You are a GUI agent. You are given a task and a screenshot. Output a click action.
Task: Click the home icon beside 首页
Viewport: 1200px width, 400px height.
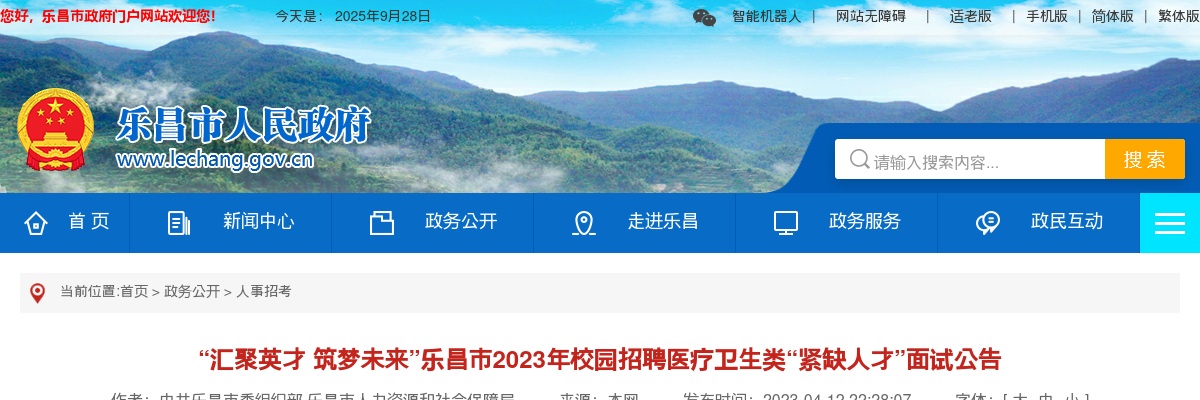click(x=36, y=223)
